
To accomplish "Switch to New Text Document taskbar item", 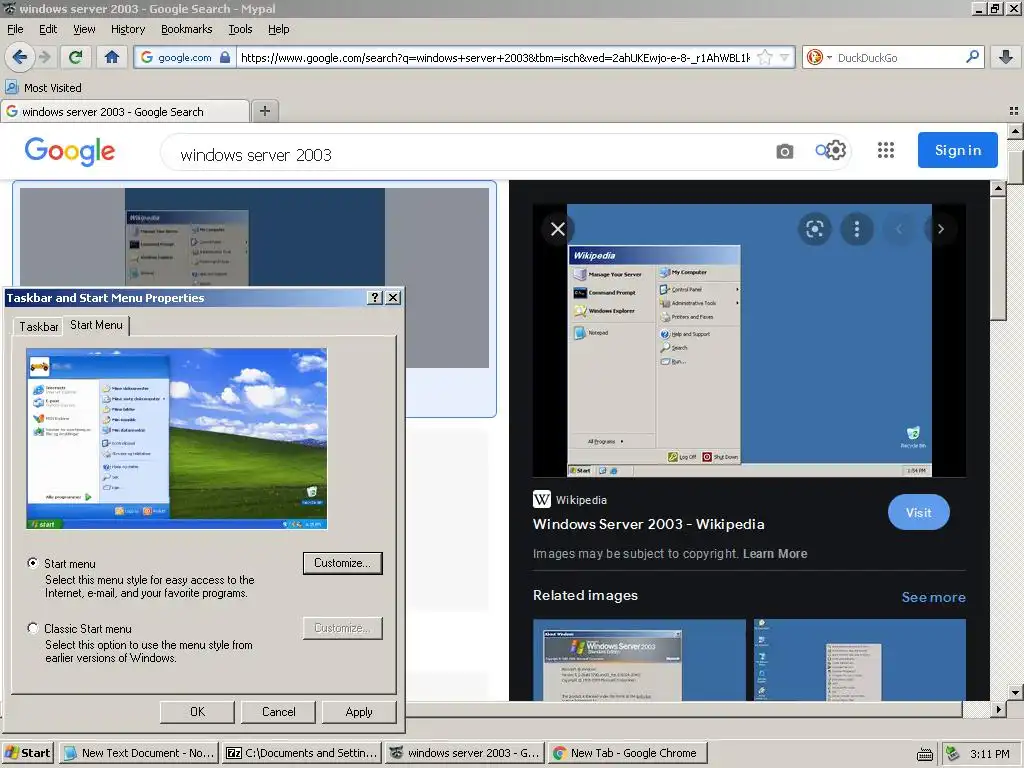I will point(138,753).
